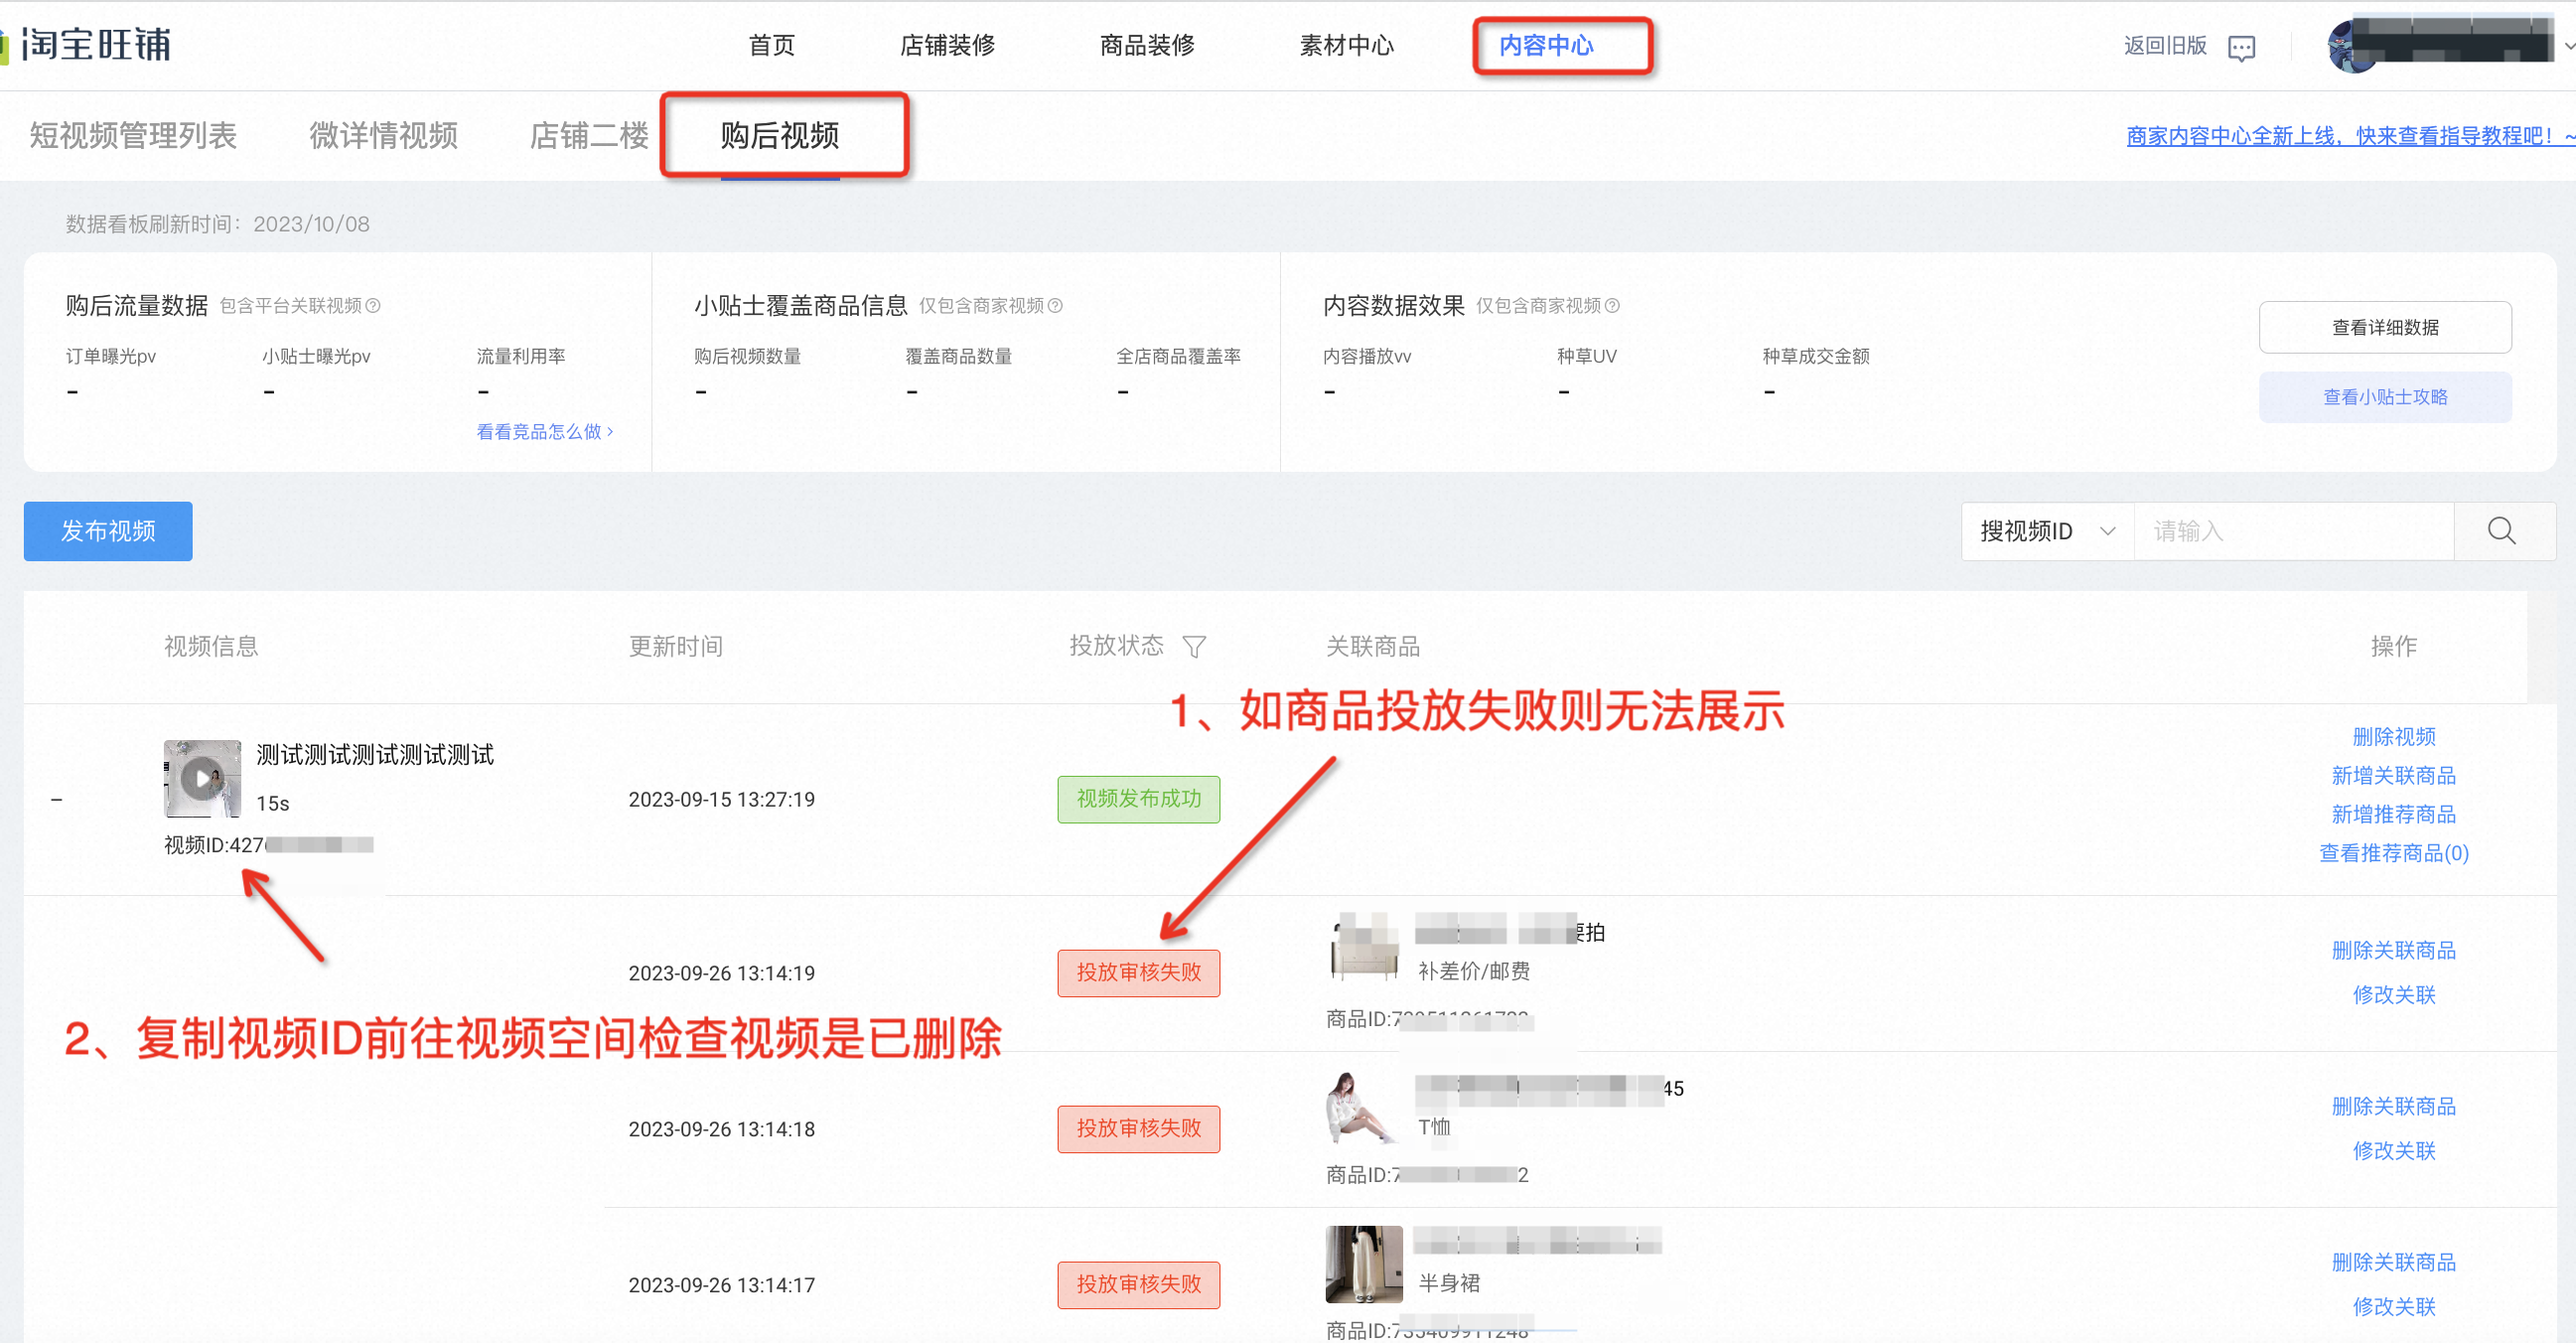Click the 视频ID:427 text
The height and width of the screenshot is (1343, 2576).
[x=214, y=846]
